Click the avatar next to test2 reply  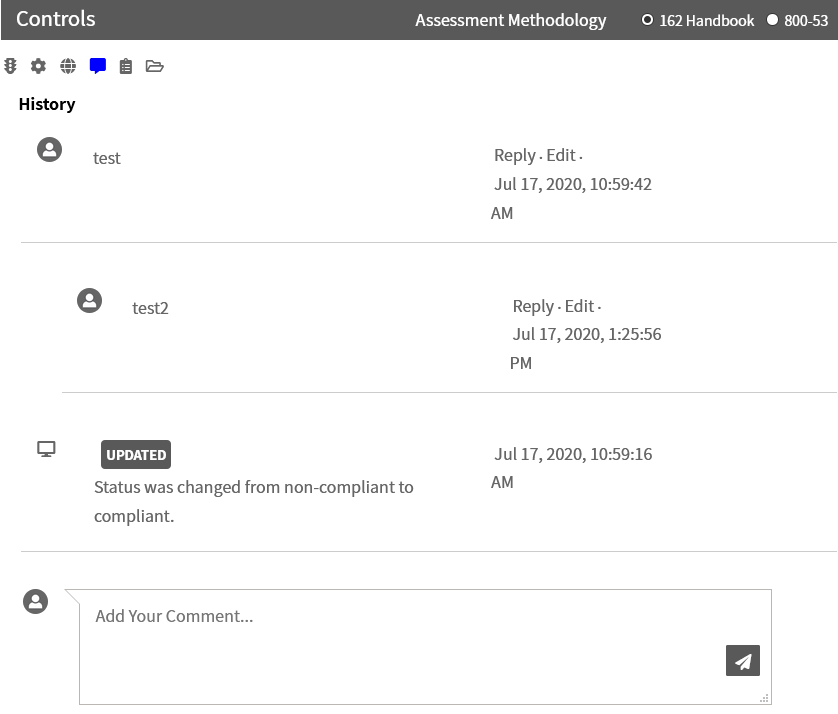(90, 300)
